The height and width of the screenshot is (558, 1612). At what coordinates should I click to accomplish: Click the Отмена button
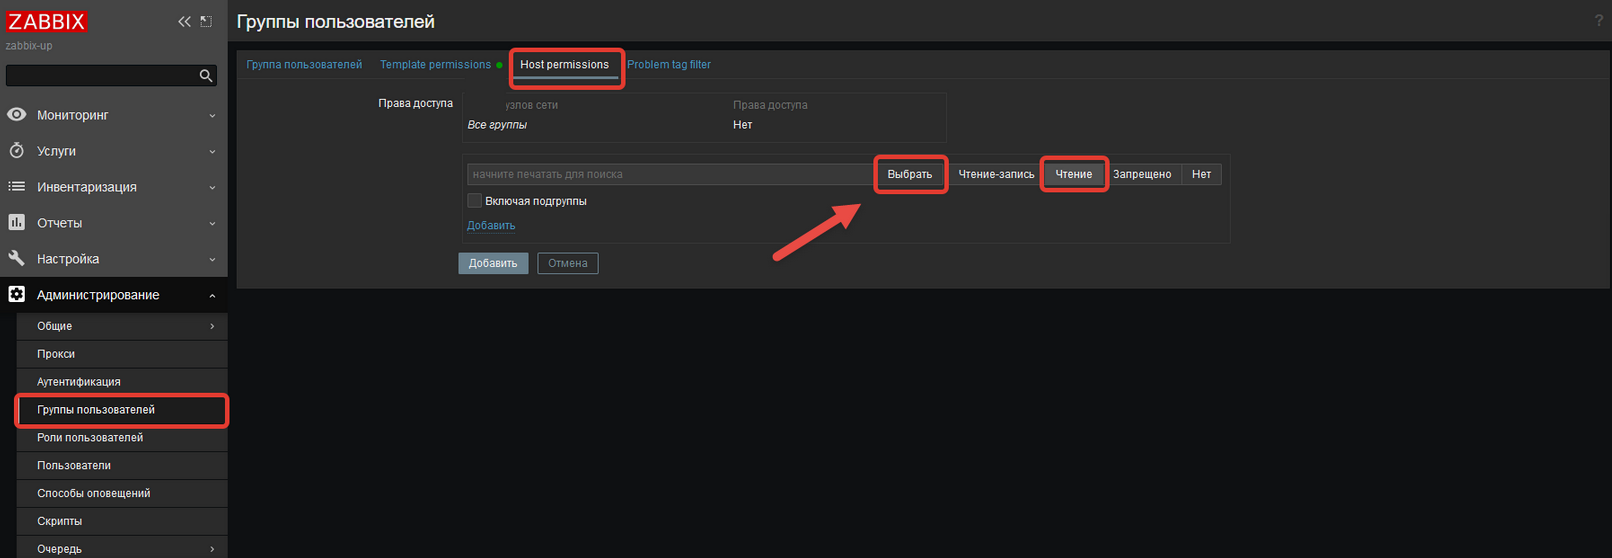(567, 263)
